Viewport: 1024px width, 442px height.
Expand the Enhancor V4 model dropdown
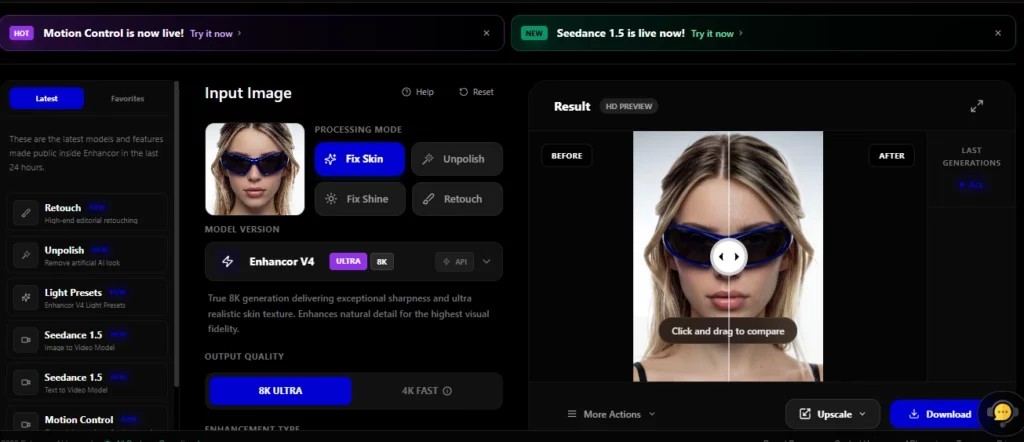[487, 261]
